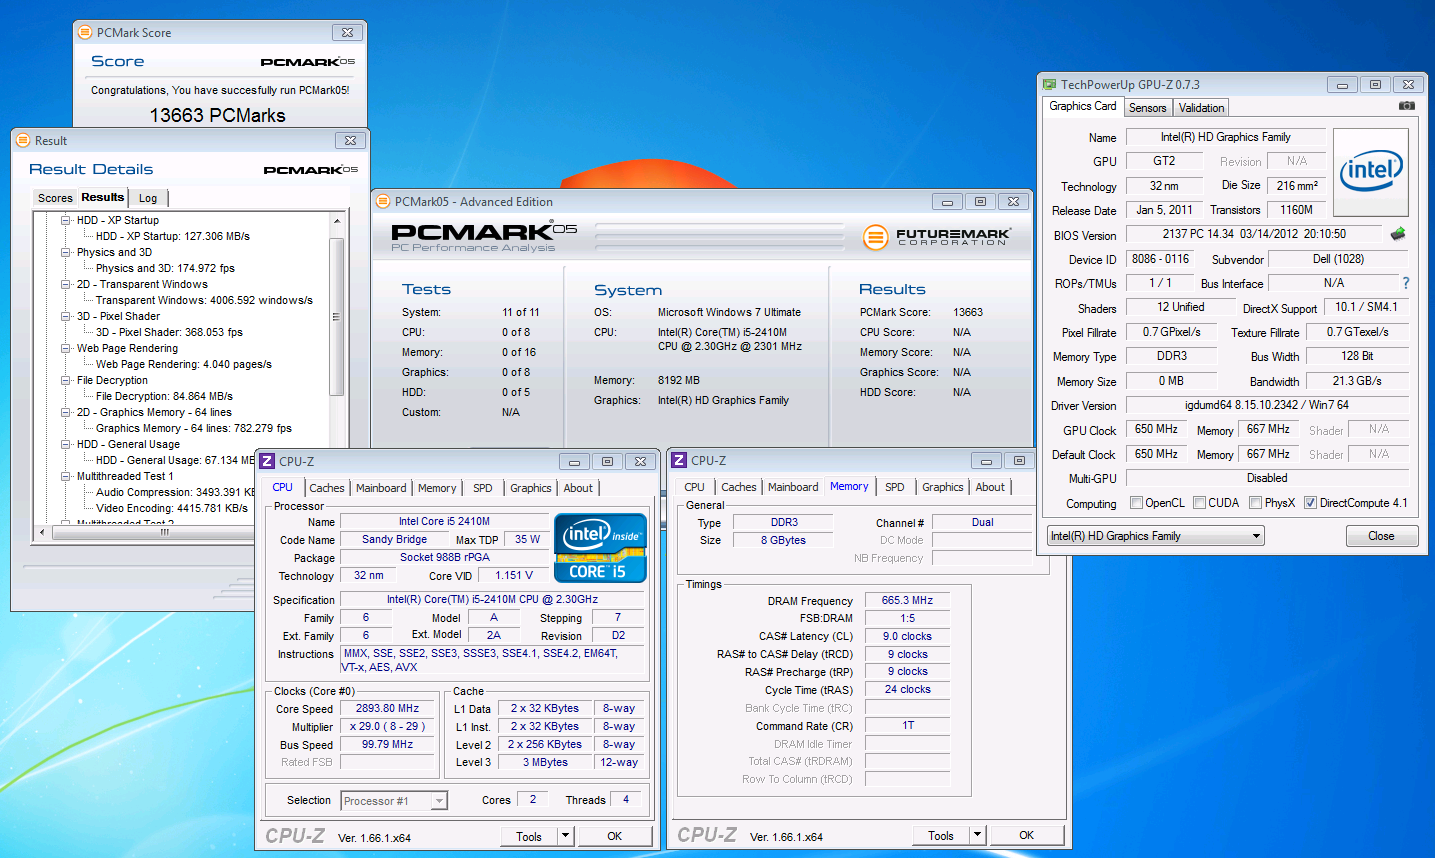Select 'HDD - XP Startup: 127.306 MB/s' row
1435x858 pixels.
[173, 236]
